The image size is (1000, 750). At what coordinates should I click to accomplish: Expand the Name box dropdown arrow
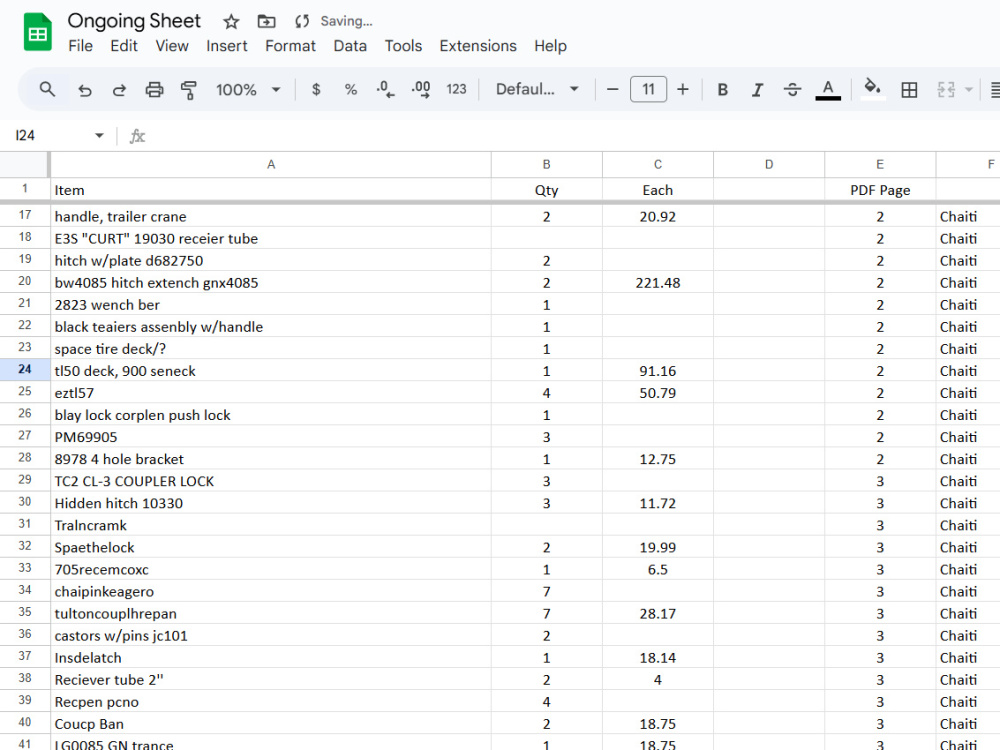pos(99,135)
